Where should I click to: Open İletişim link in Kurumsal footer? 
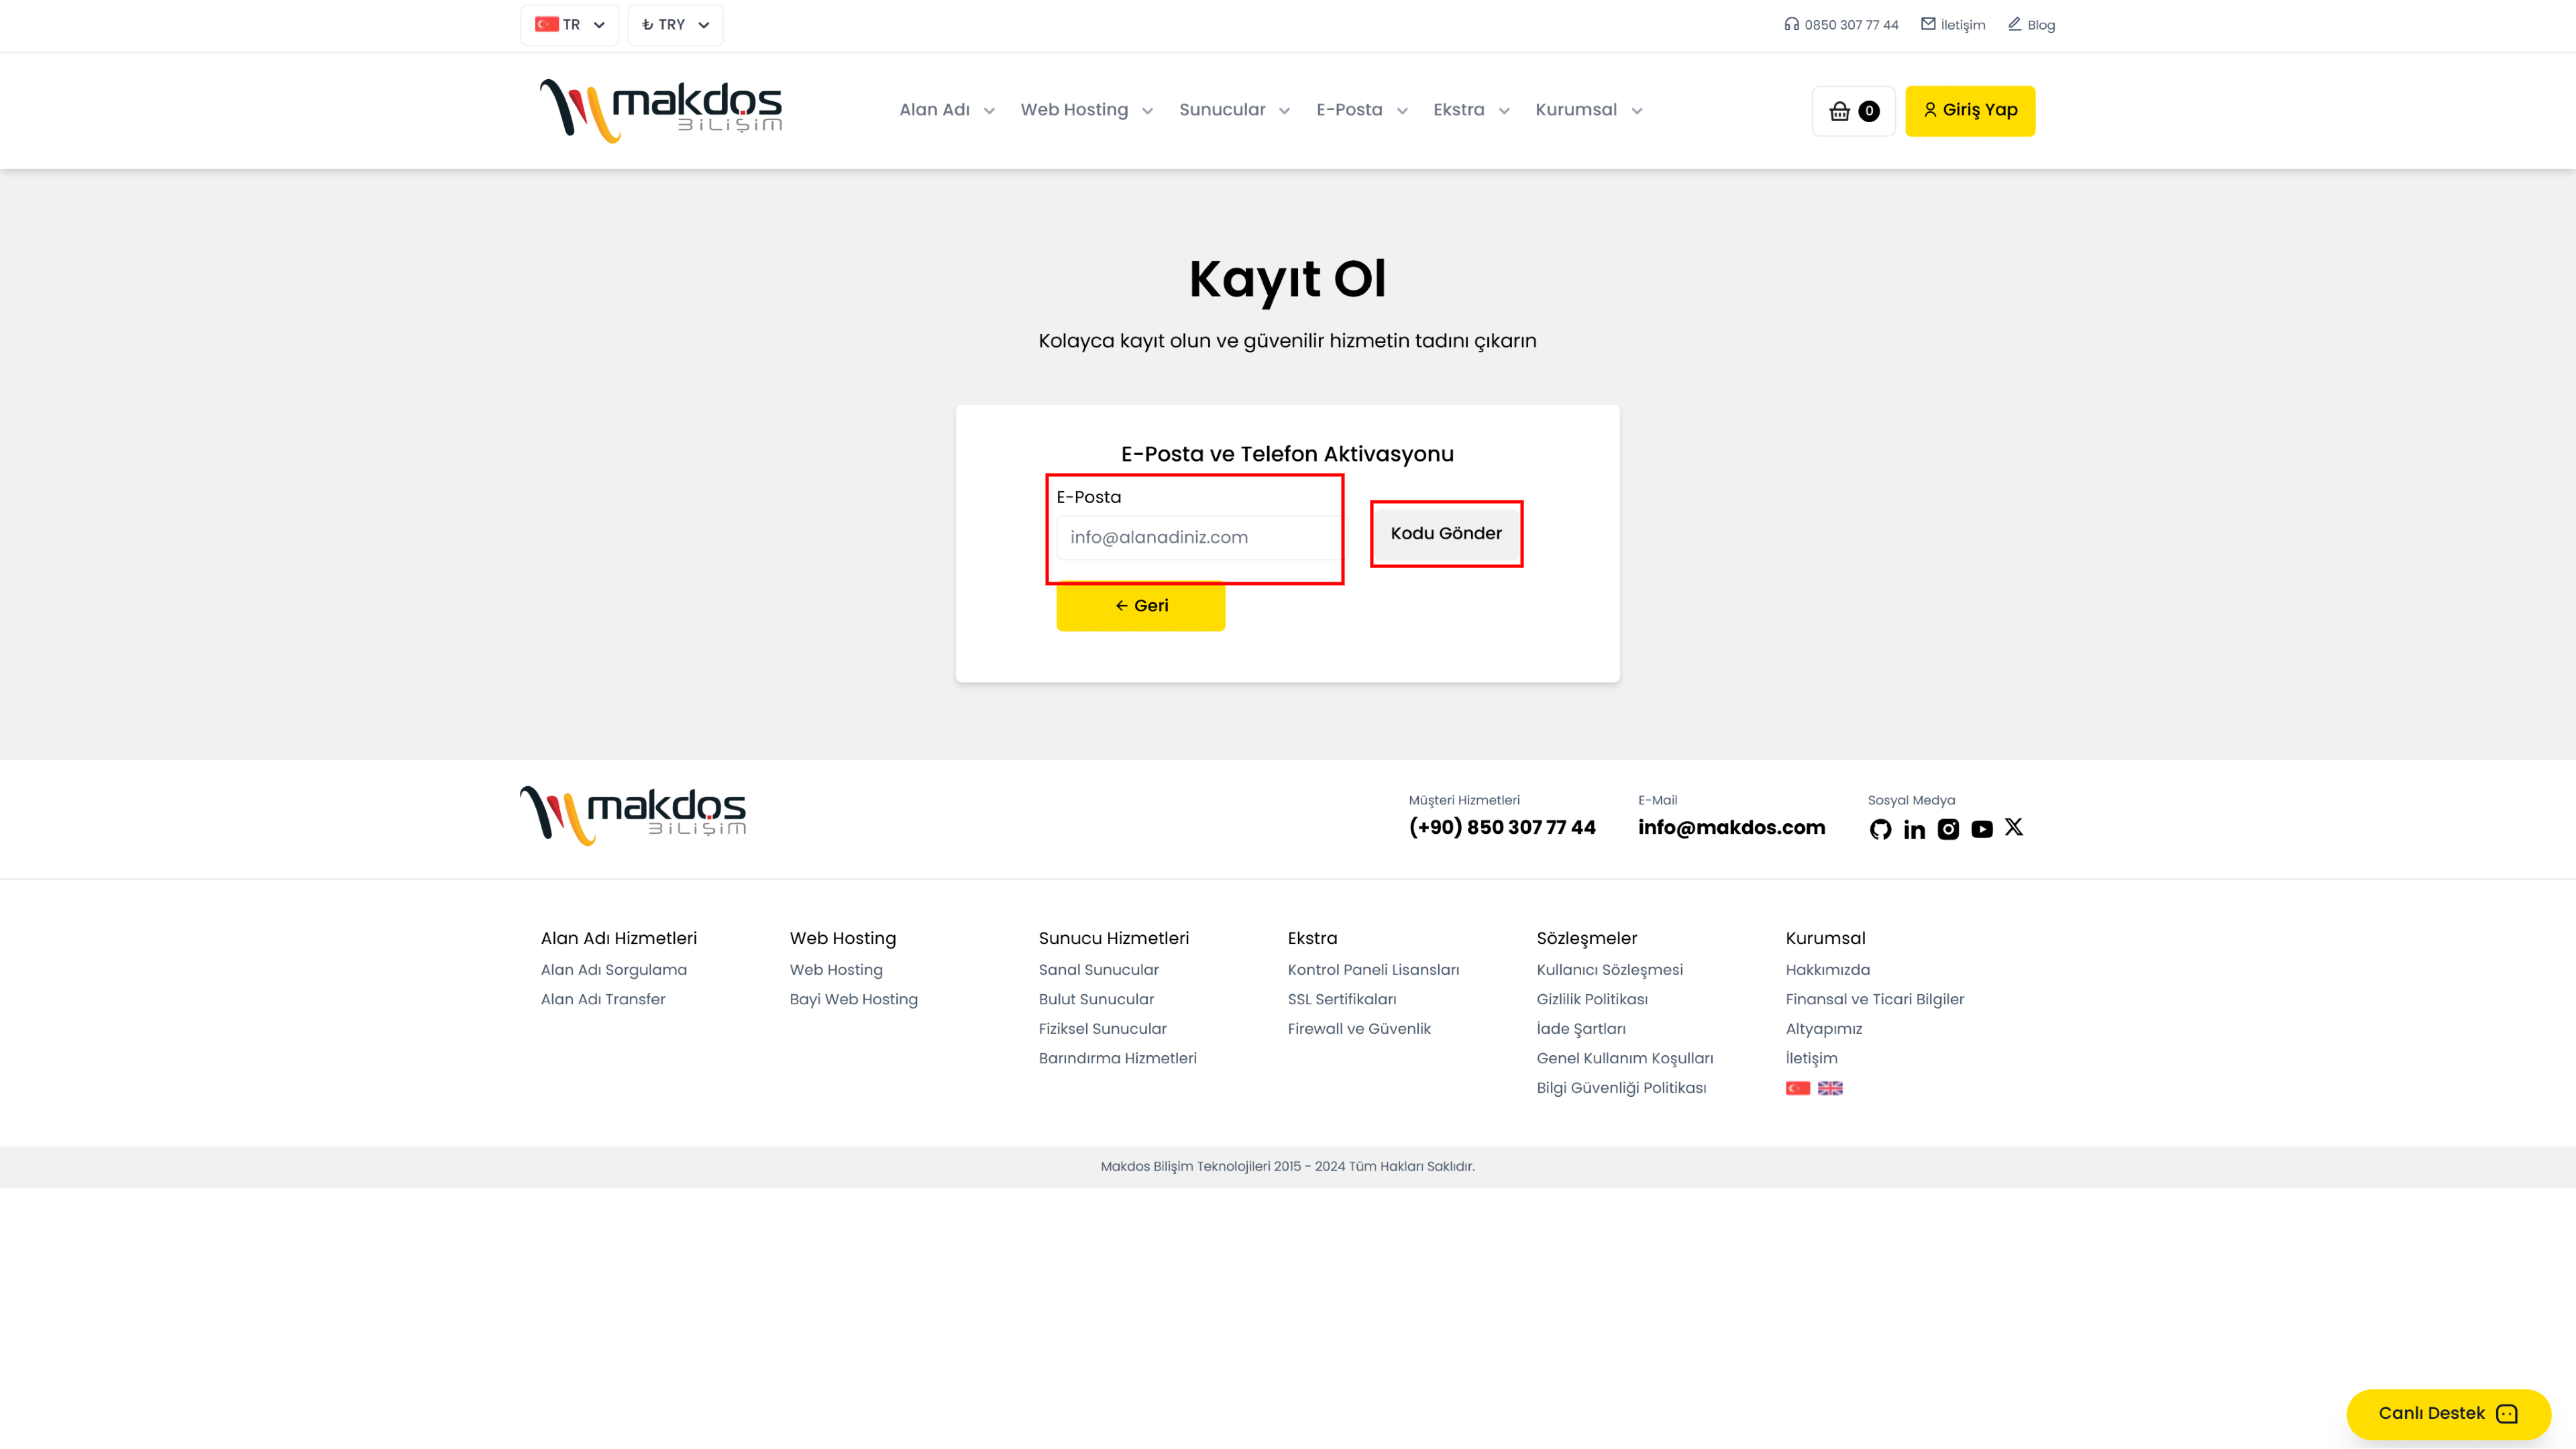pyautogui.click(x=1811, y=1059)
